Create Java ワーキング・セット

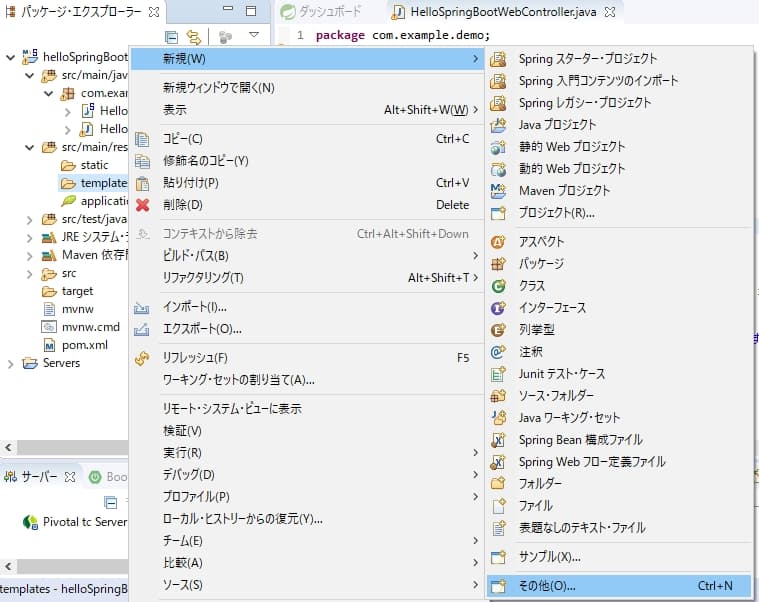click(x=618, y=418)
